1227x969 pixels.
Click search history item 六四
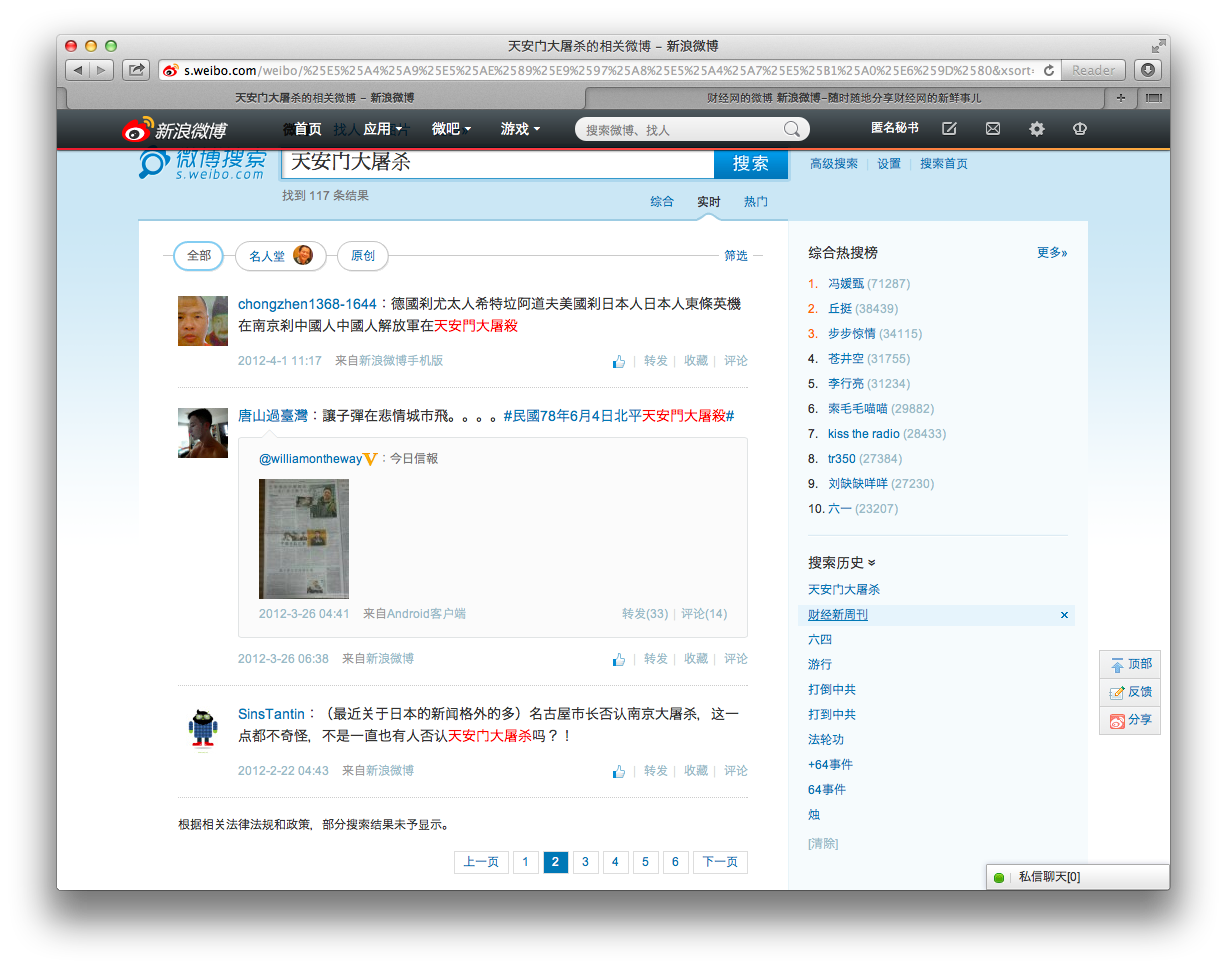click(820, 640)
